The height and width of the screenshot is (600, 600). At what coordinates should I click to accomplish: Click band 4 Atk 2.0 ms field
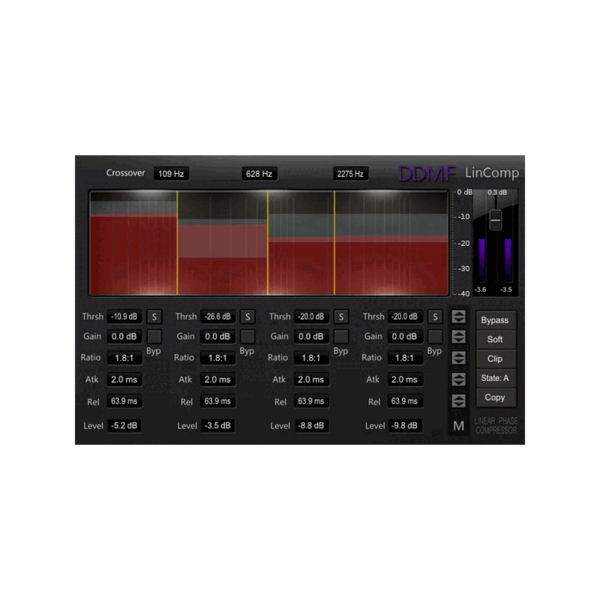[405, 380]
